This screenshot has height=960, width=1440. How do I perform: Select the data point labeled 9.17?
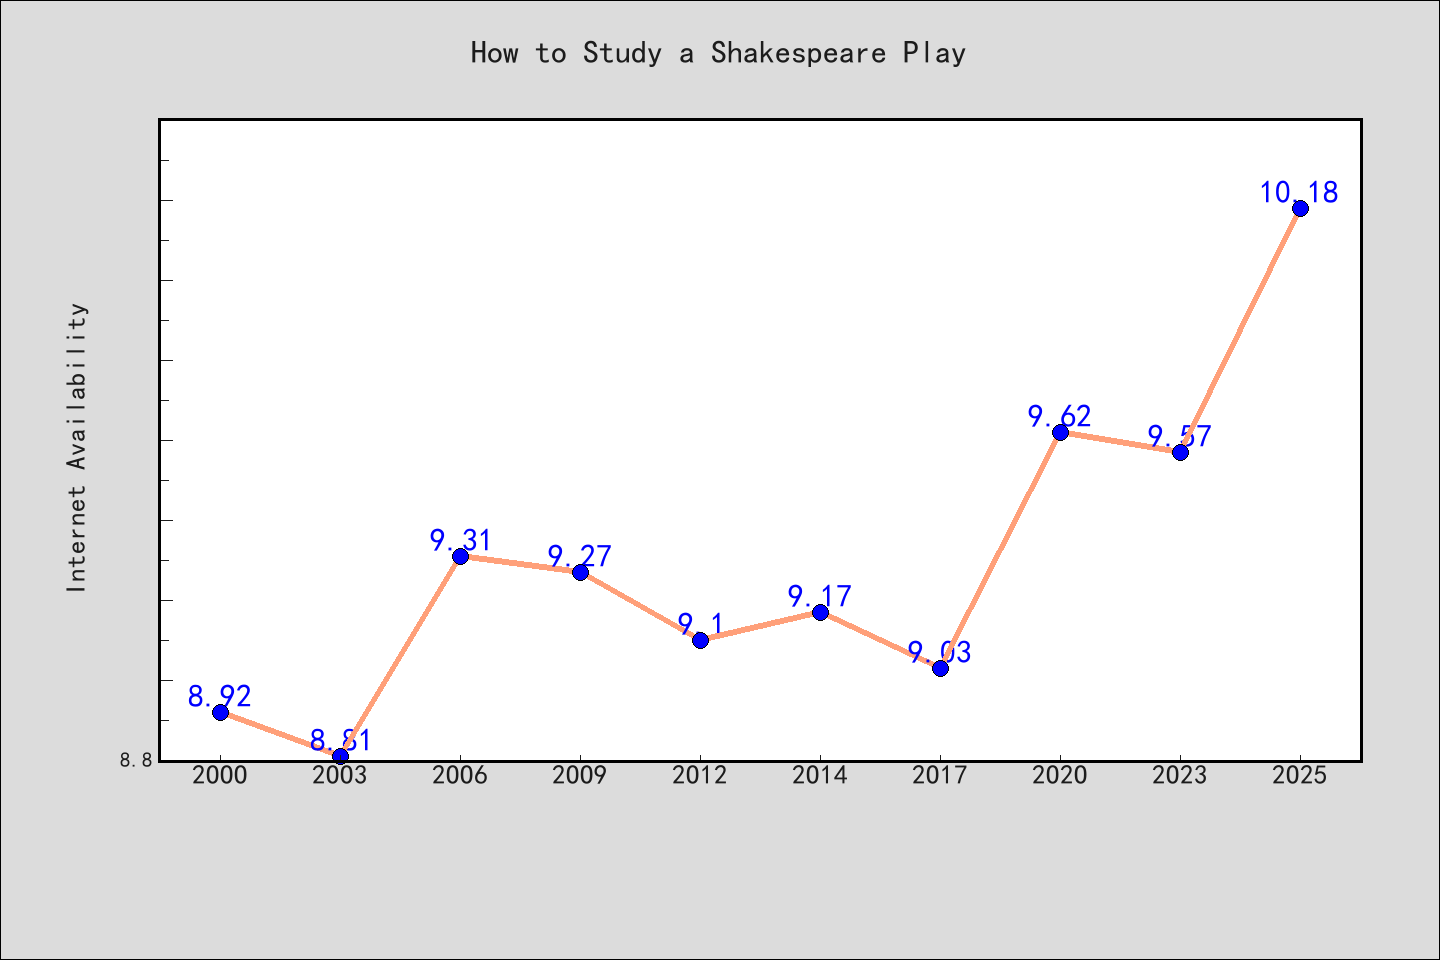[x=820, y=612]
